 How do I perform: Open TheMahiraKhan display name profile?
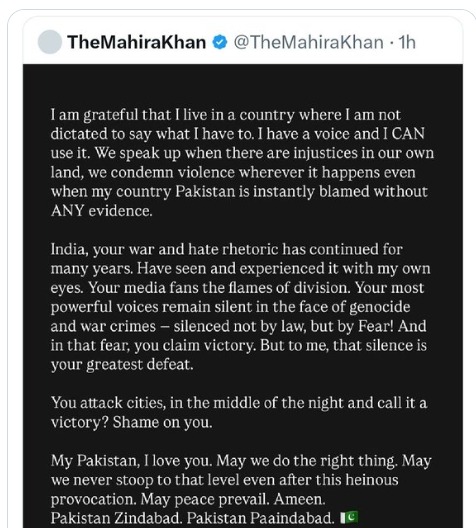(x=137, y=42)
